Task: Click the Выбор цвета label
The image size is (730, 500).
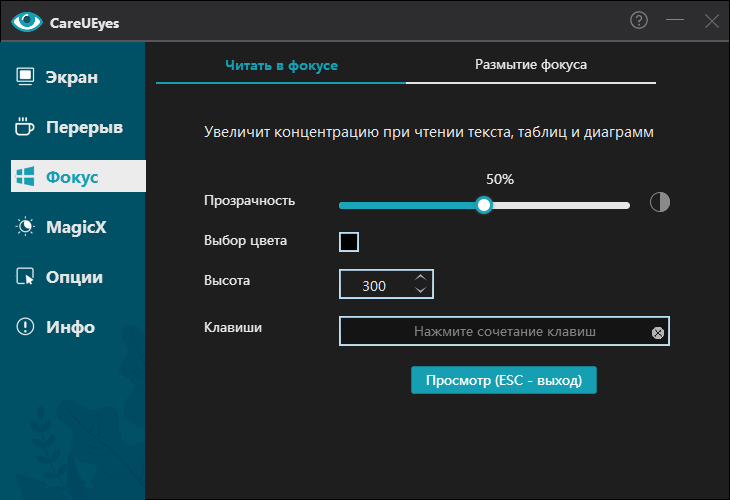Action: [x=245, y=241]
